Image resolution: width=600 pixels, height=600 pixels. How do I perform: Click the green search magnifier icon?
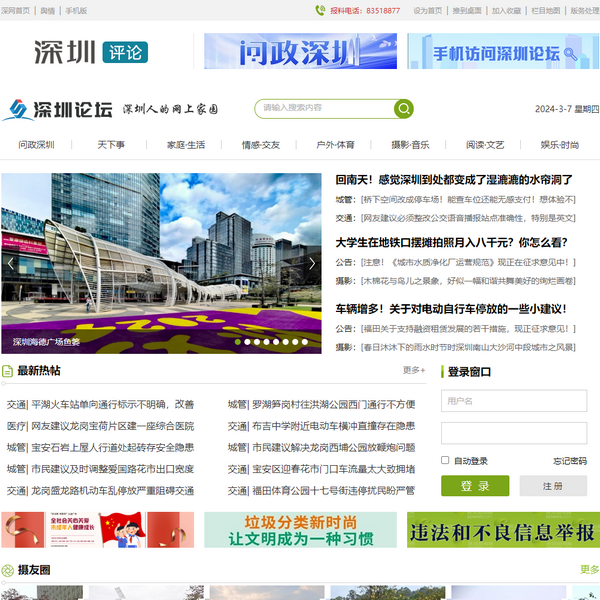[x=403, y=108]
